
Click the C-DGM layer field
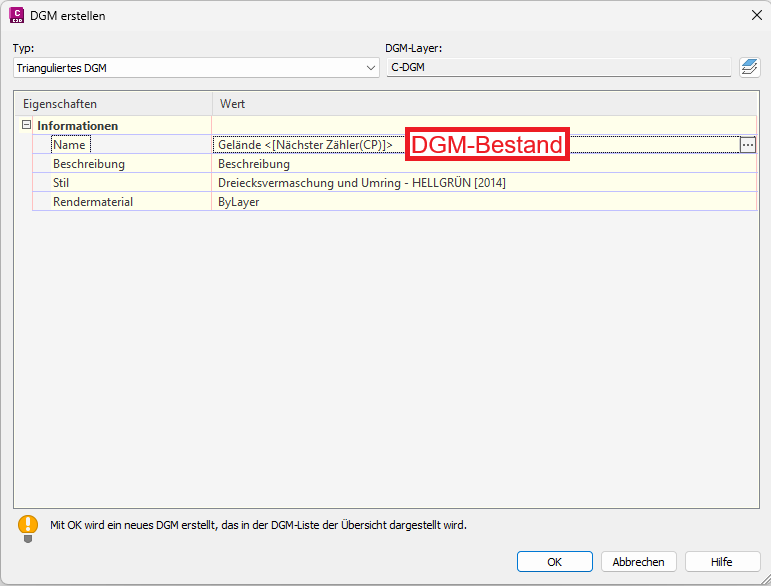(559, 67)
